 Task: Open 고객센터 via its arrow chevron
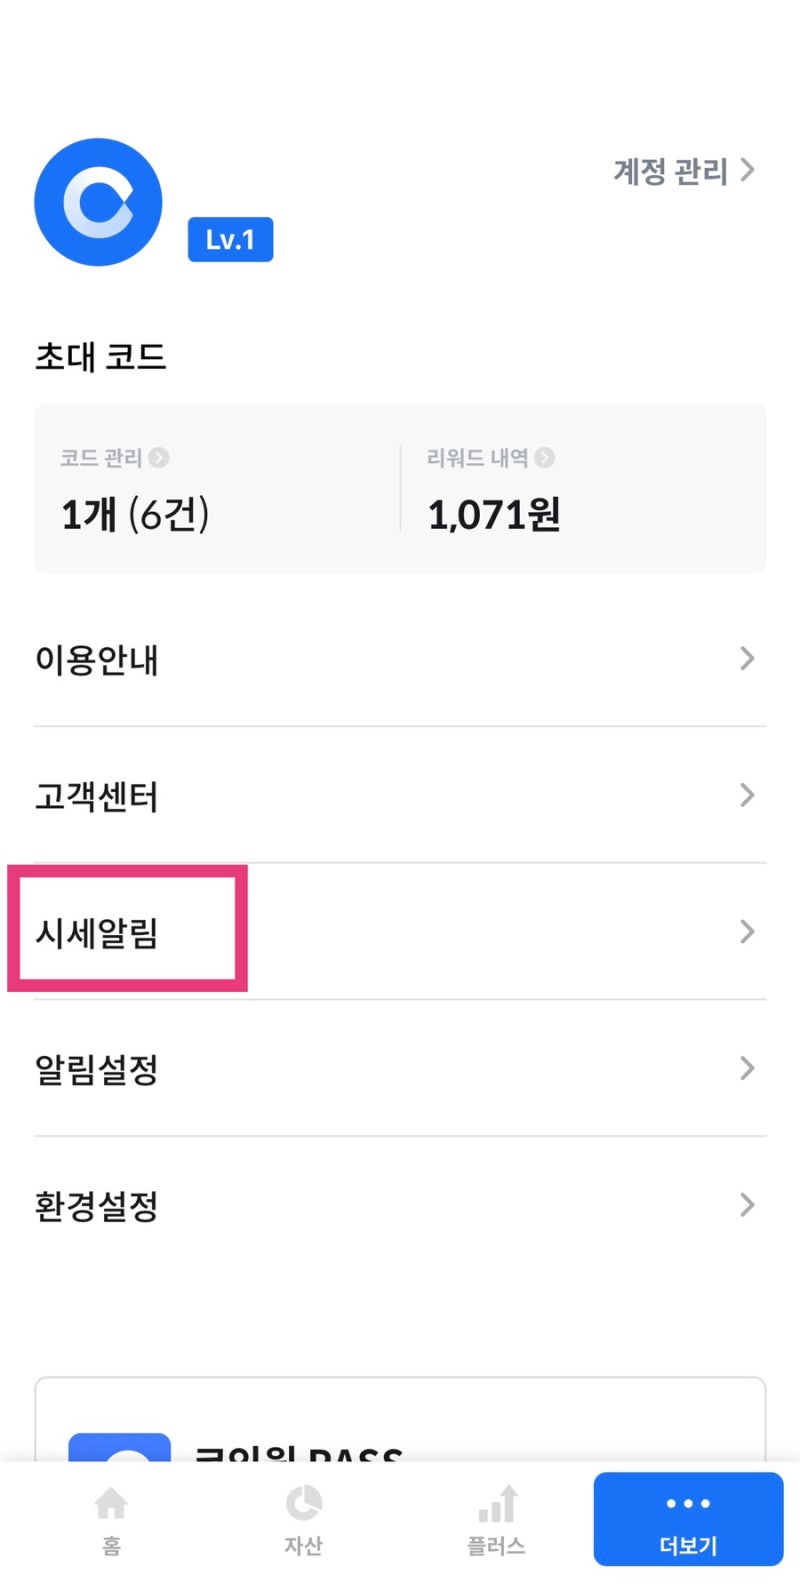[x=746, y=795]
